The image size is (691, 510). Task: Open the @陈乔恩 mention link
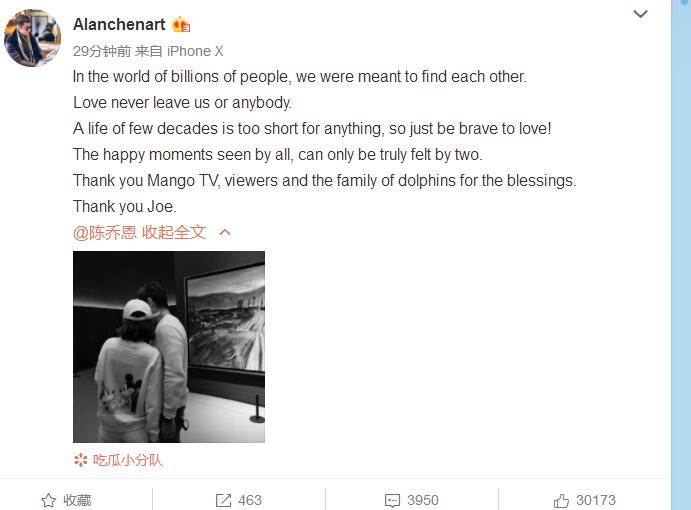(x=105, y=232)
